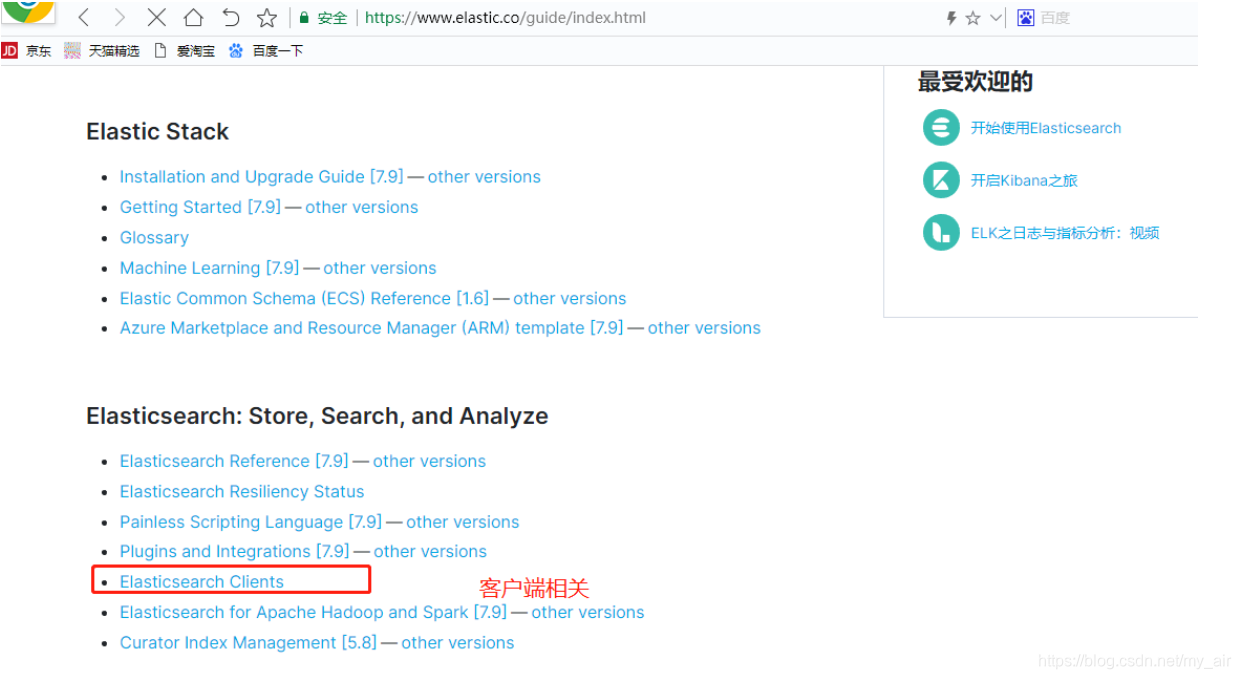Image resolution: width=1241 pixels, height=679 pixels.
Task: Open other versions of Machine Learning
Action: (380, 268)
